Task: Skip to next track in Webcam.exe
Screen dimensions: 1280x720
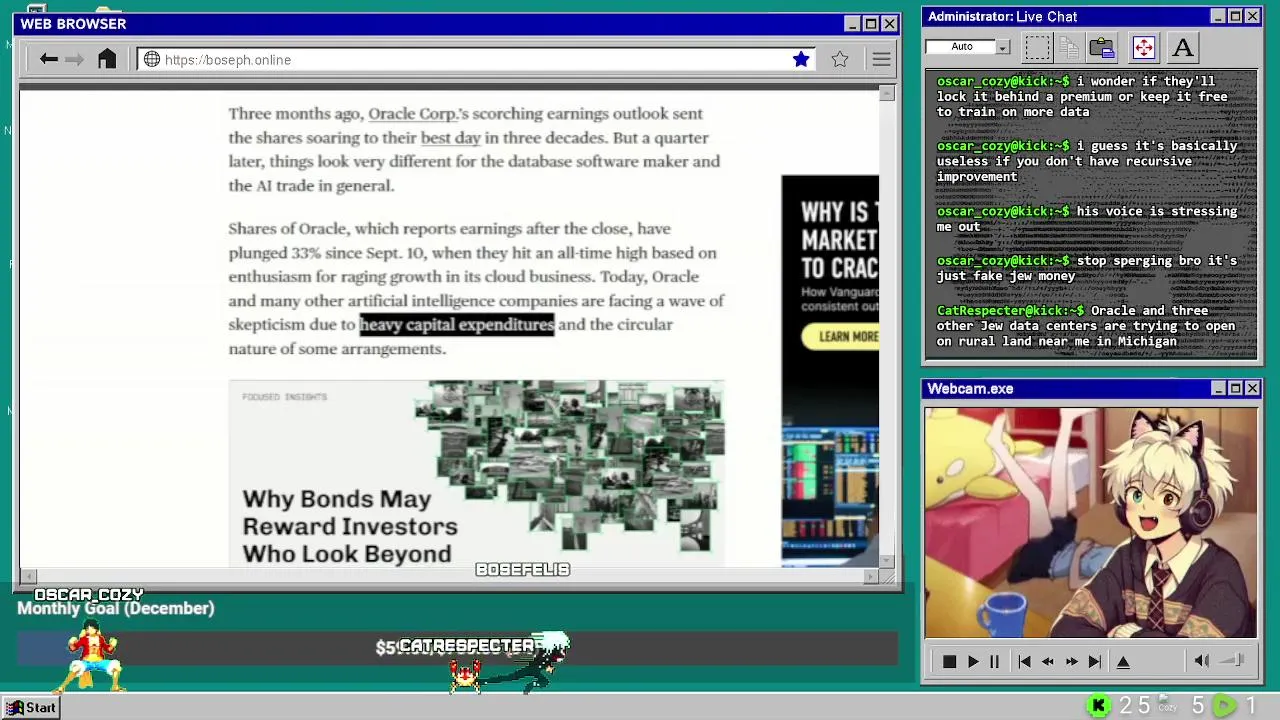Action: (x=1095, y=661)
